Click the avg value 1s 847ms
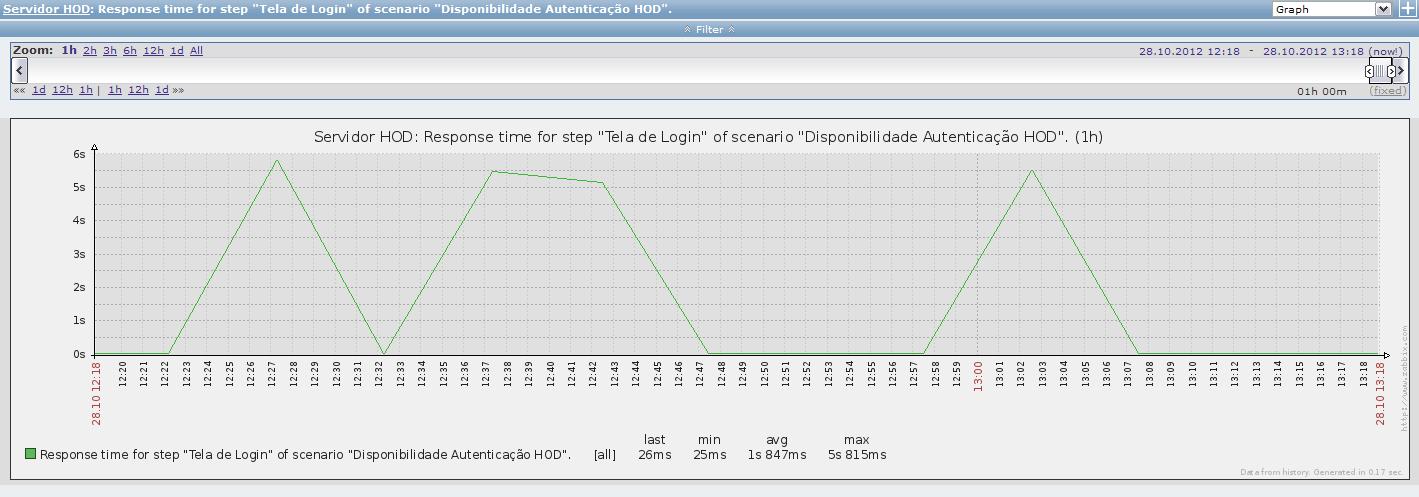 [x=776, y=455]
